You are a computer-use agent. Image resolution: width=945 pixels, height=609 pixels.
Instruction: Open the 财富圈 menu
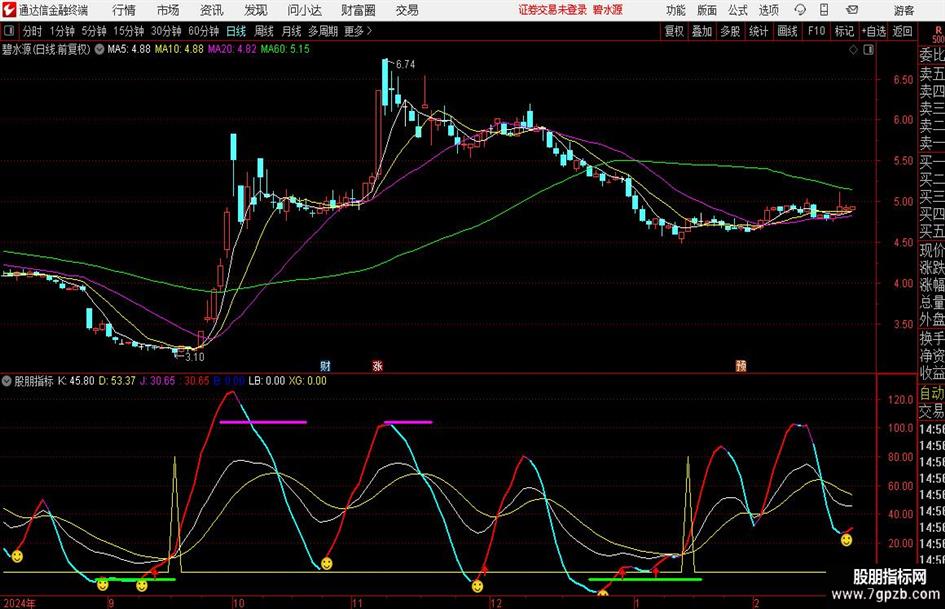point(358,10)
